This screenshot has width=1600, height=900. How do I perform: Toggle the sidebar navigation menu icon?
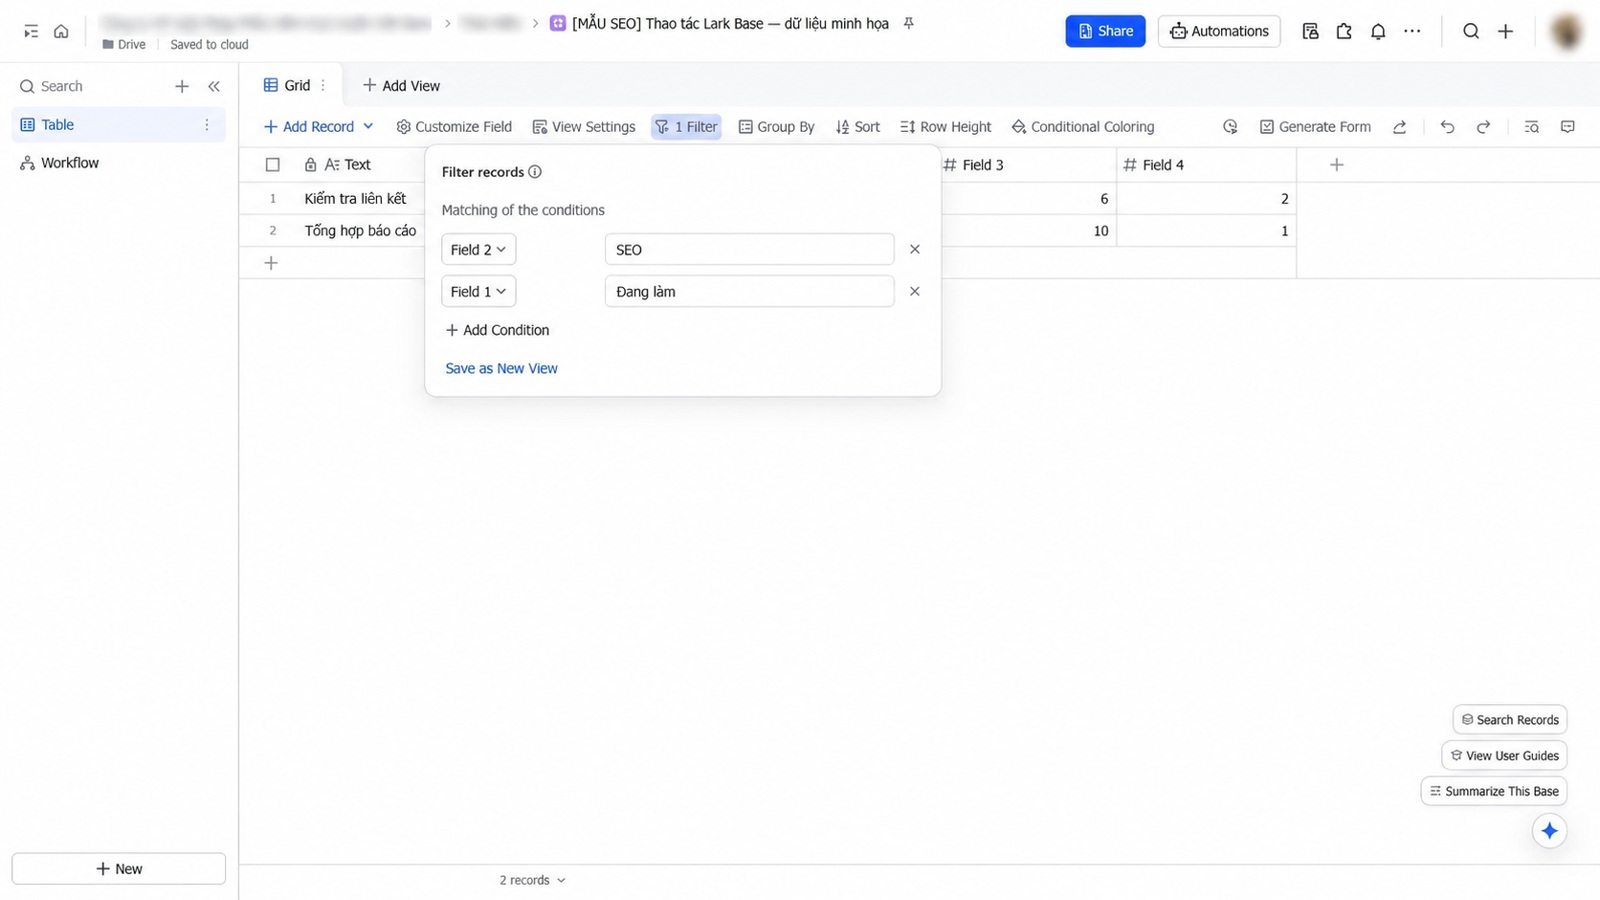(31, 31)
